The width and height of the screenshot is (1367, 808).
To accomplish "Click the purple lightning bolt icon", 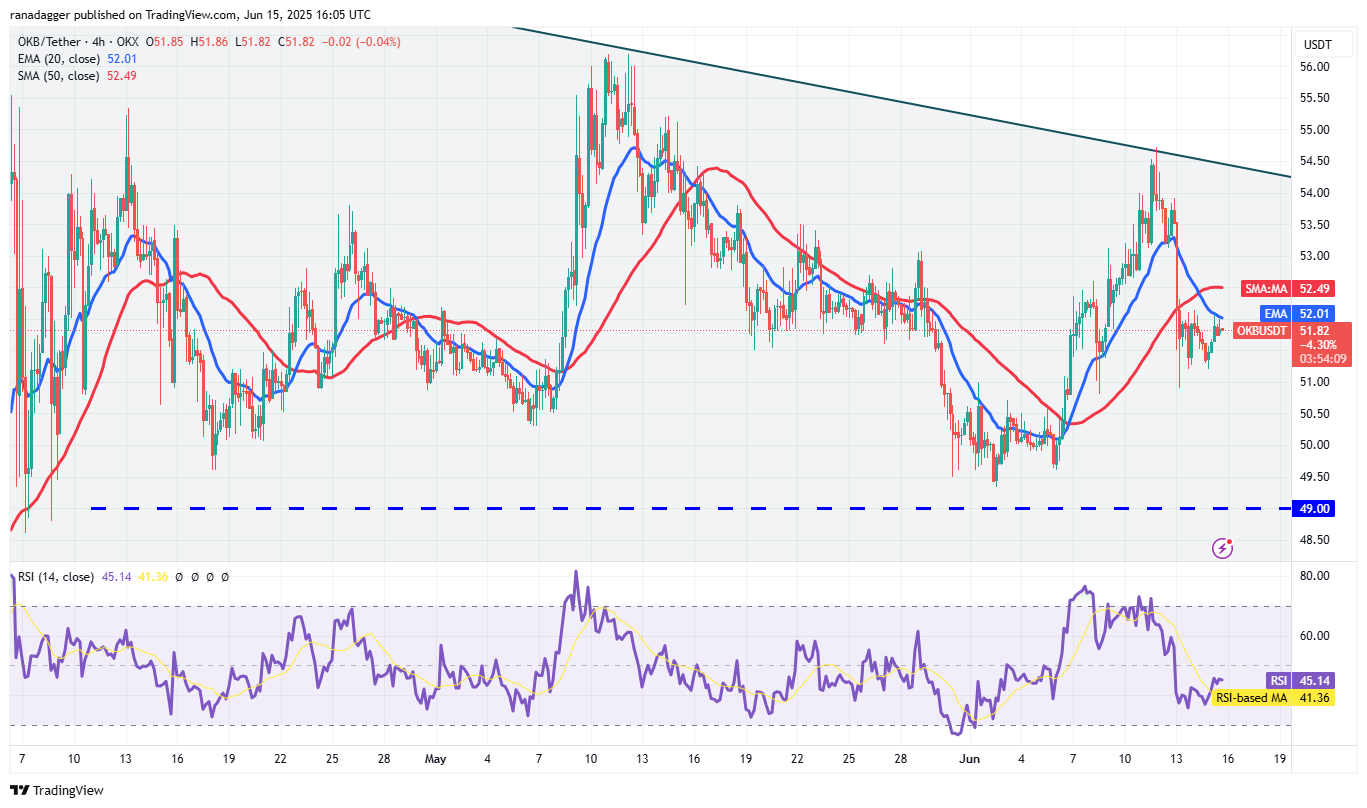I will tap(1222, 547).
